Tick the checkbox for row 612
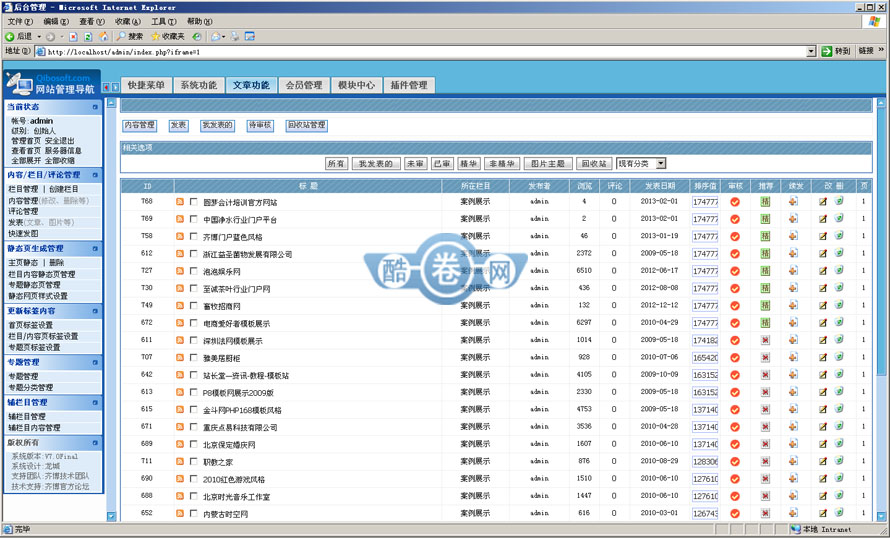The height and width of the screenshot is (538, 890). (x=194, y=254)
